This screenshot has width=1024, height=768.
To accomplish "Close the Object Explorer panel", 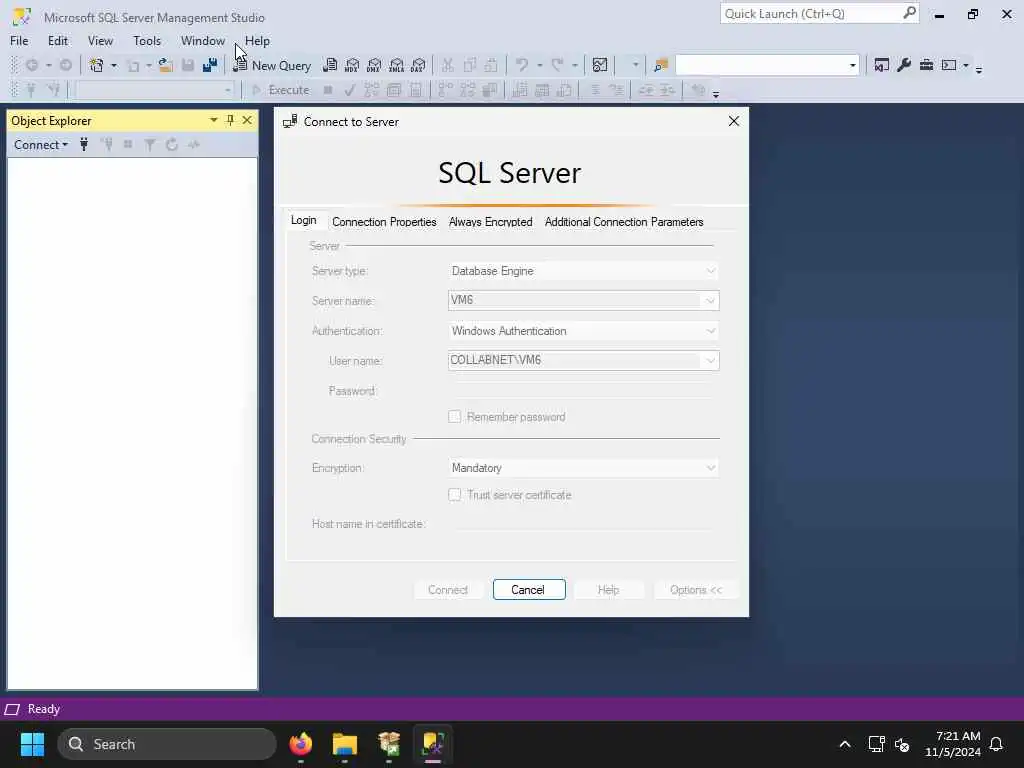I will [247, 120].
